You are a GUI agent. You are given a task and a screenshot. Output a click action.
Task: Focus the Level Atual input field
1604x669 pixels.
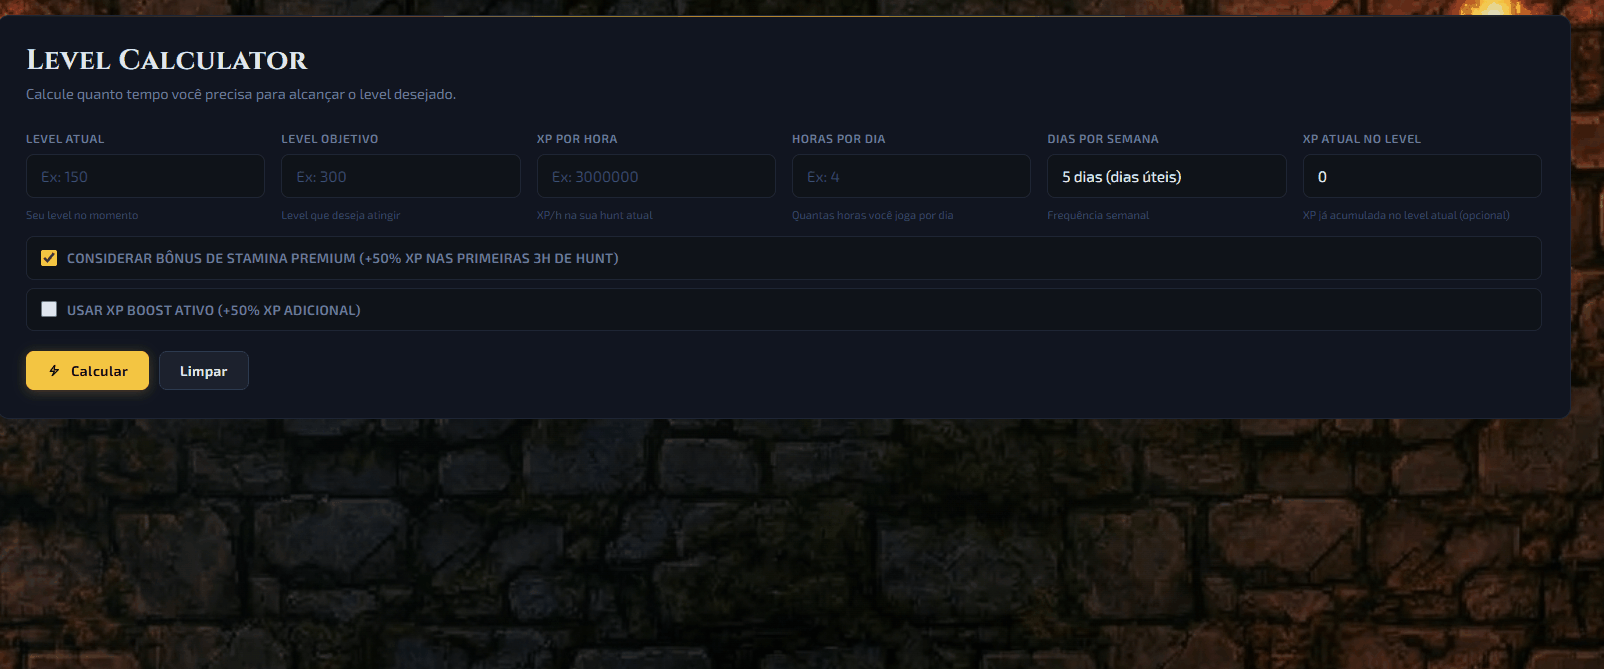click(x=145, y=177)
